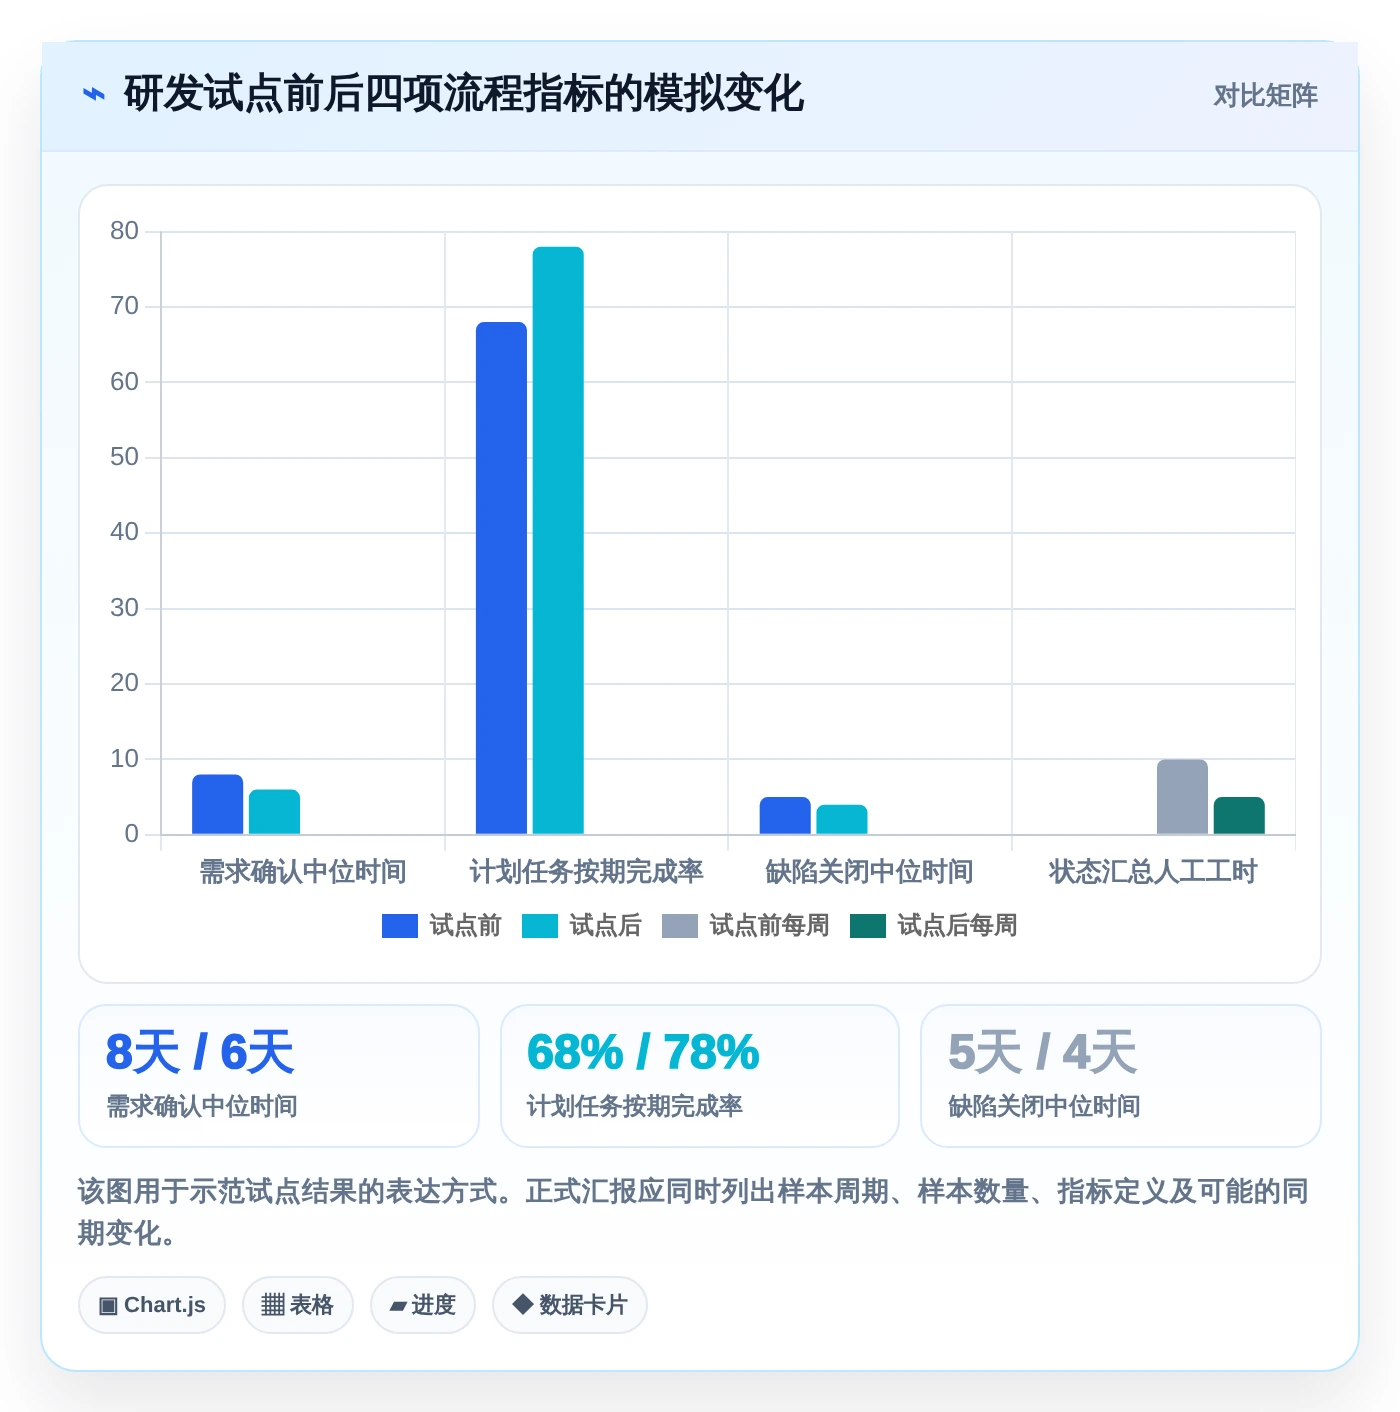Toggle the 试点前 legend item

click(441, 926)
